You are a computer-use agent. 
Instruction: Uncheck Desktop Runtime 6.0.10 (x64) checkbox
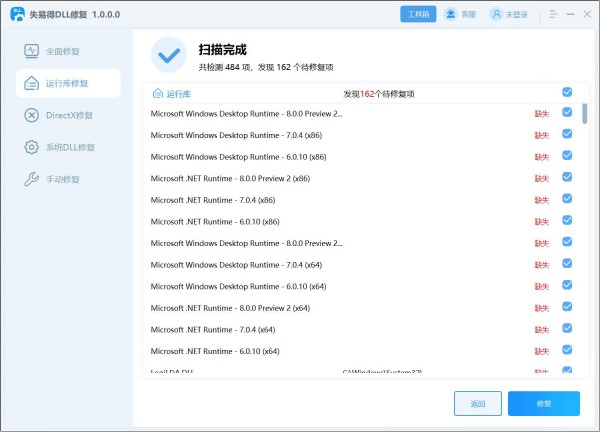[567, 285]
